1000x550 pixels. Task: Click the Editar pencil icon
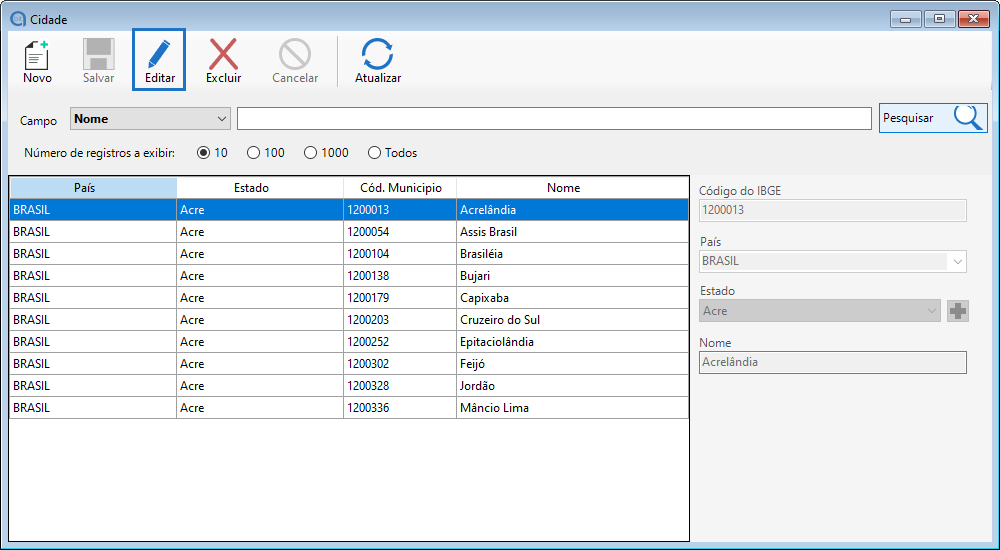(159, 55)
